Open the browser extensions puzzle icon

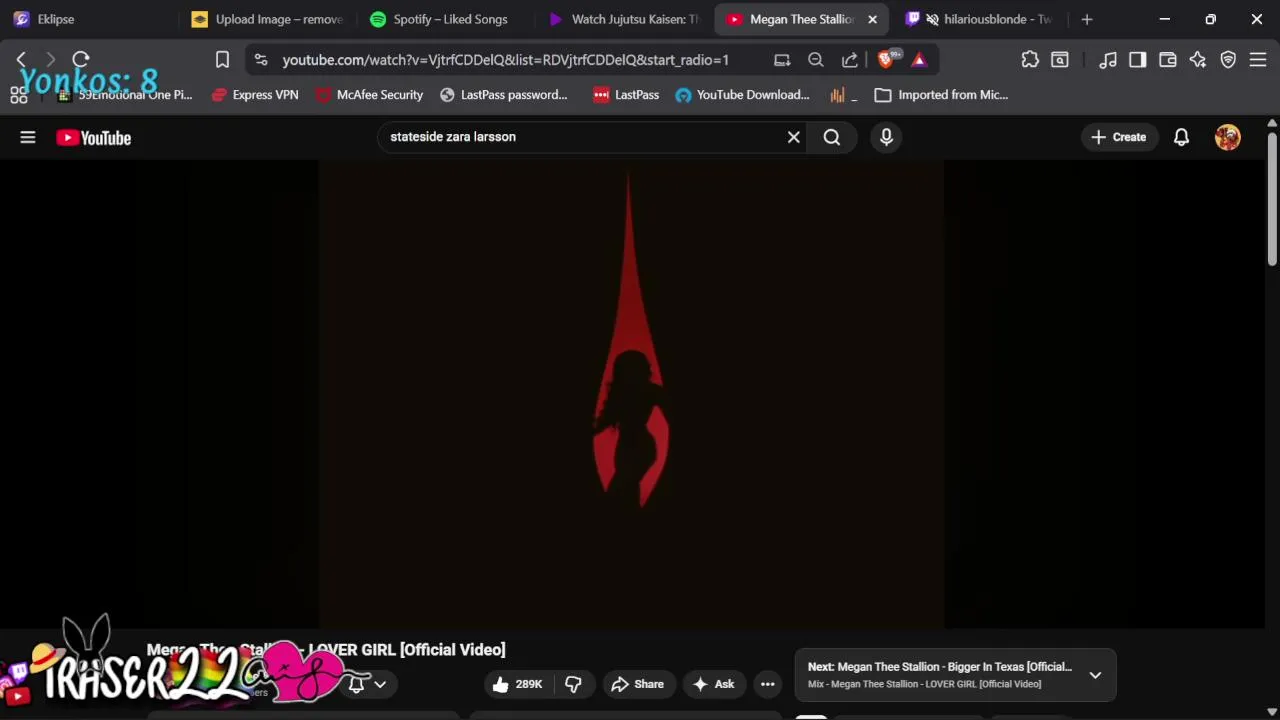(1030, 60)
